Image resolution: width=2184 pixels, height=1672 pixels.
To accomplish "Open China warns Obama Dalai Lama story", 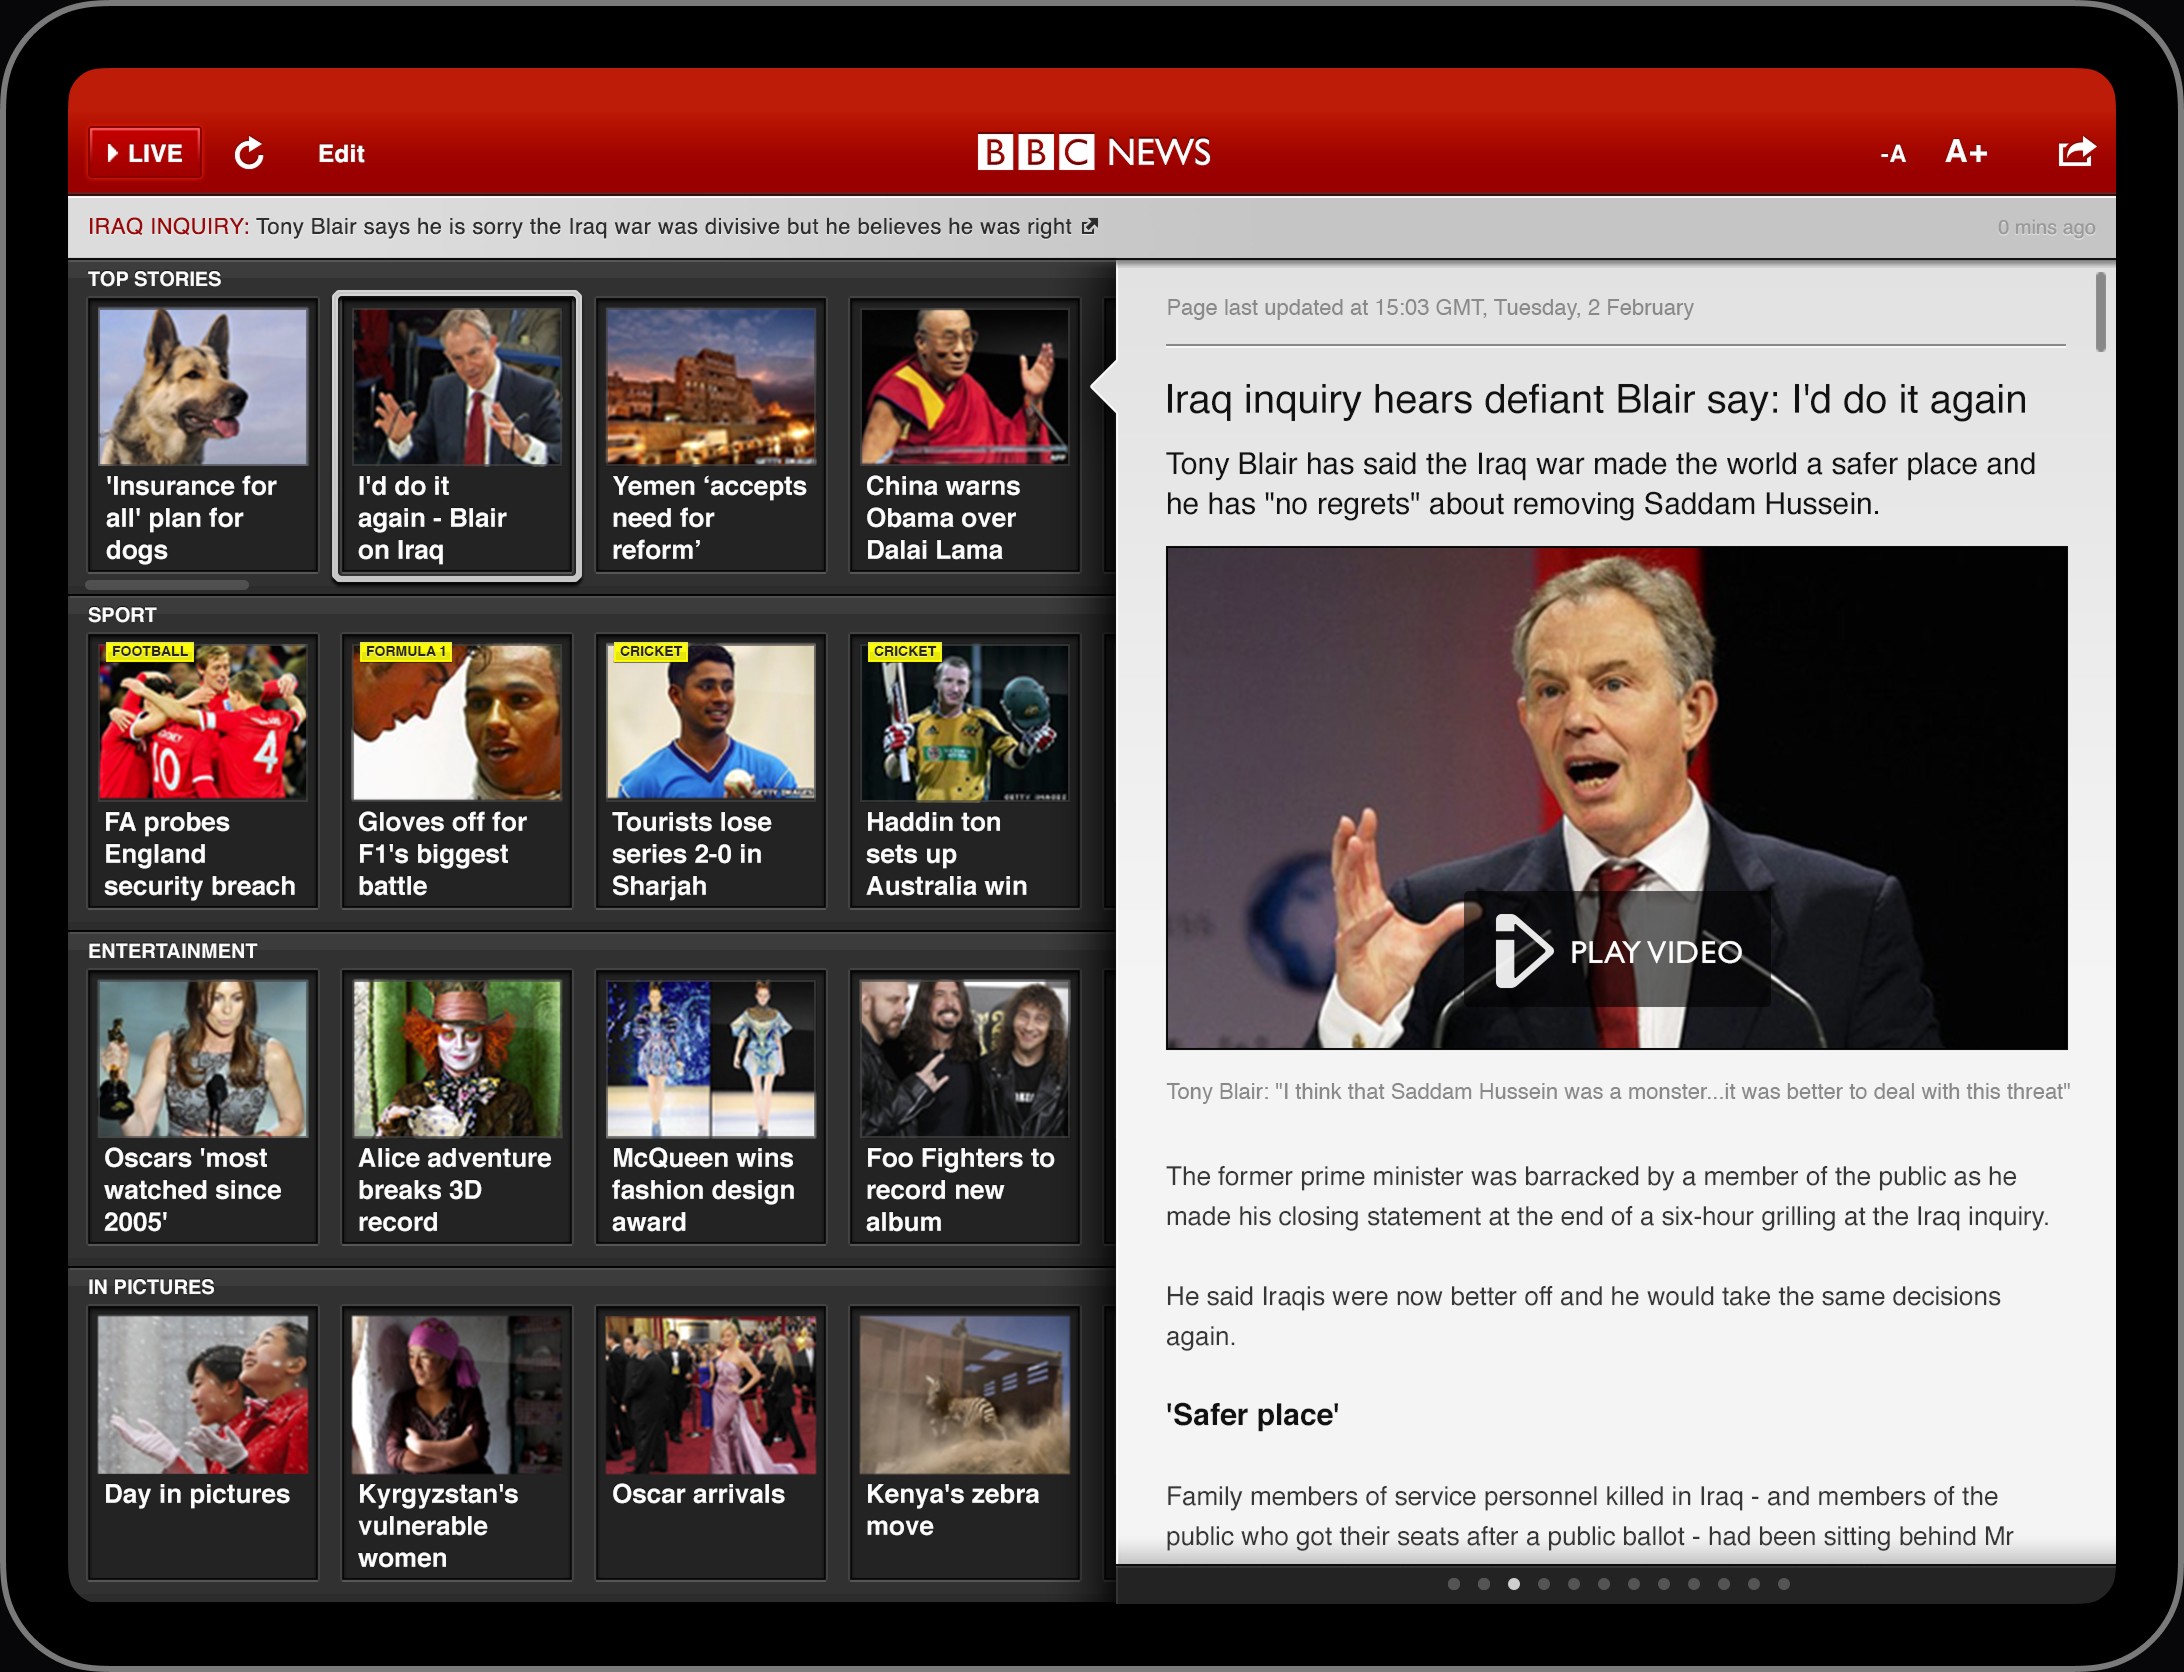I will 964,436.
